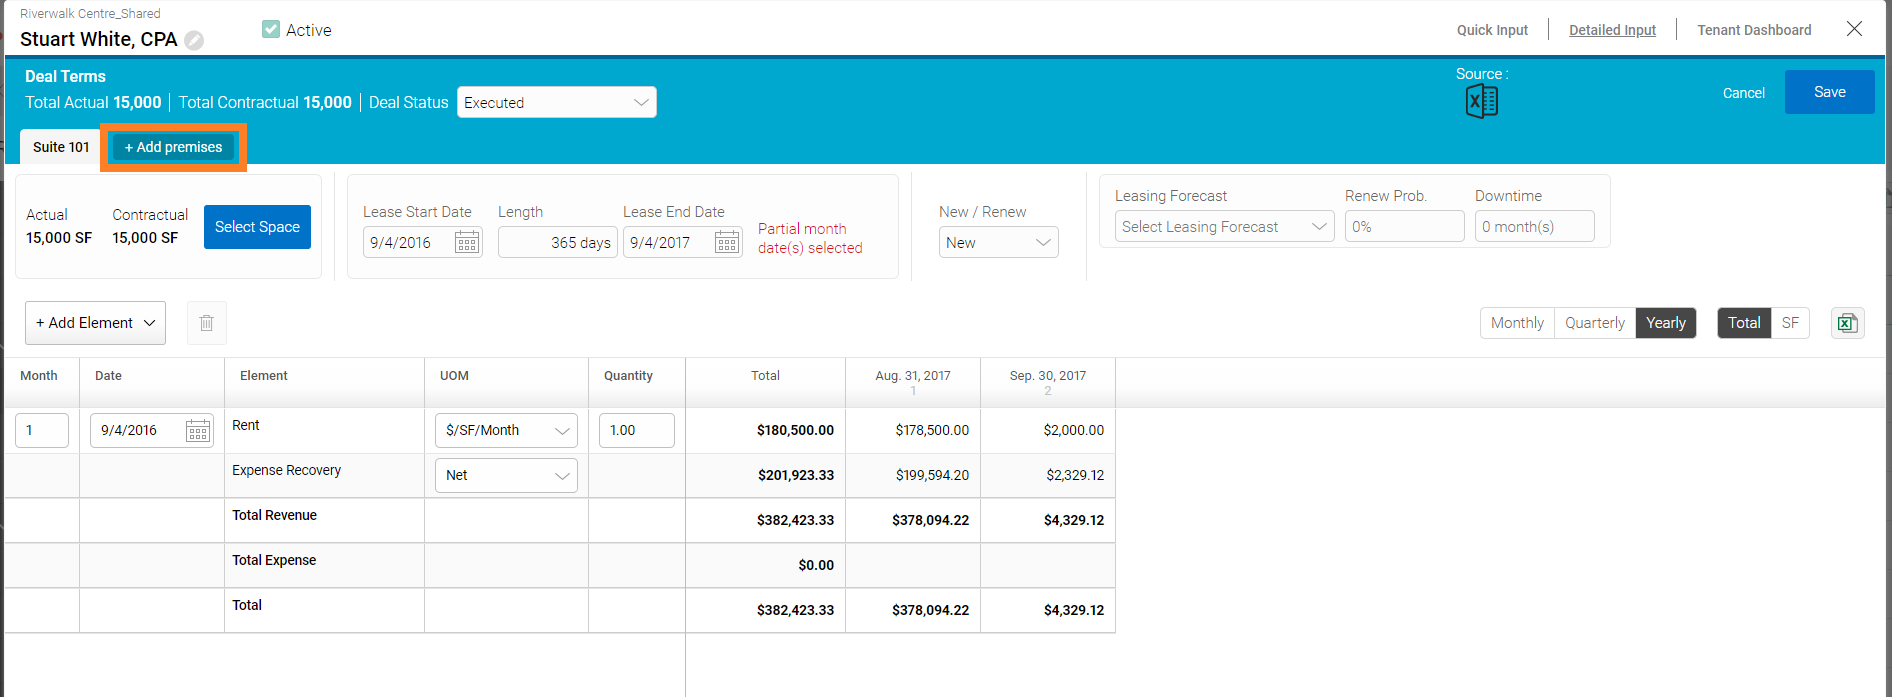1892x697 pixels.
Task: Open the Lease End Date calendar picker
Action: pyautogui.click(x=727, y=242)
